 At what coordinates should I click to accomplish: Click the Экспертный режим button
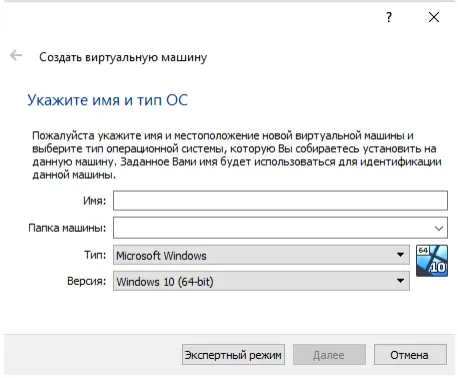(x=233, y=355)
